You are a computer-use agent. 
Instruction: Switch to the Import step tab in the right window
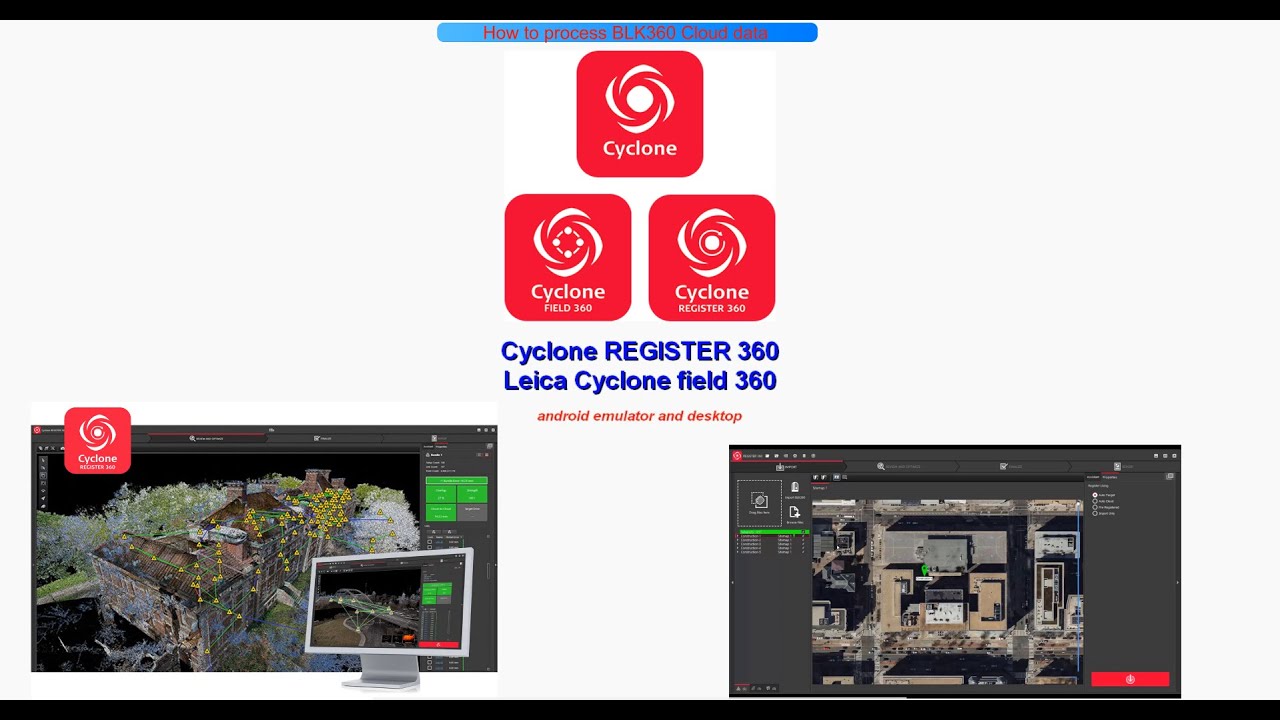pyautogui.click(x=786, y=467)
